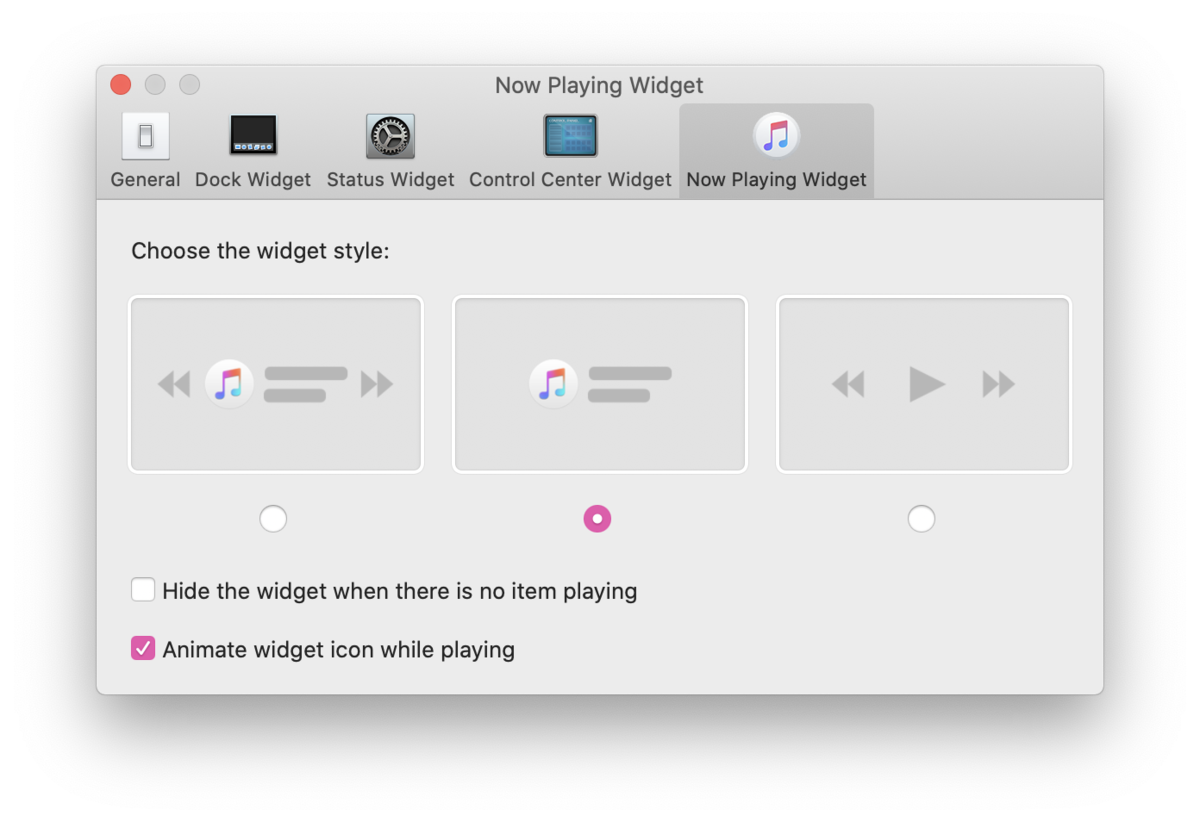Click the Now Playing Widget music icon
1200x822 pixels.
(x=776, y=135)
